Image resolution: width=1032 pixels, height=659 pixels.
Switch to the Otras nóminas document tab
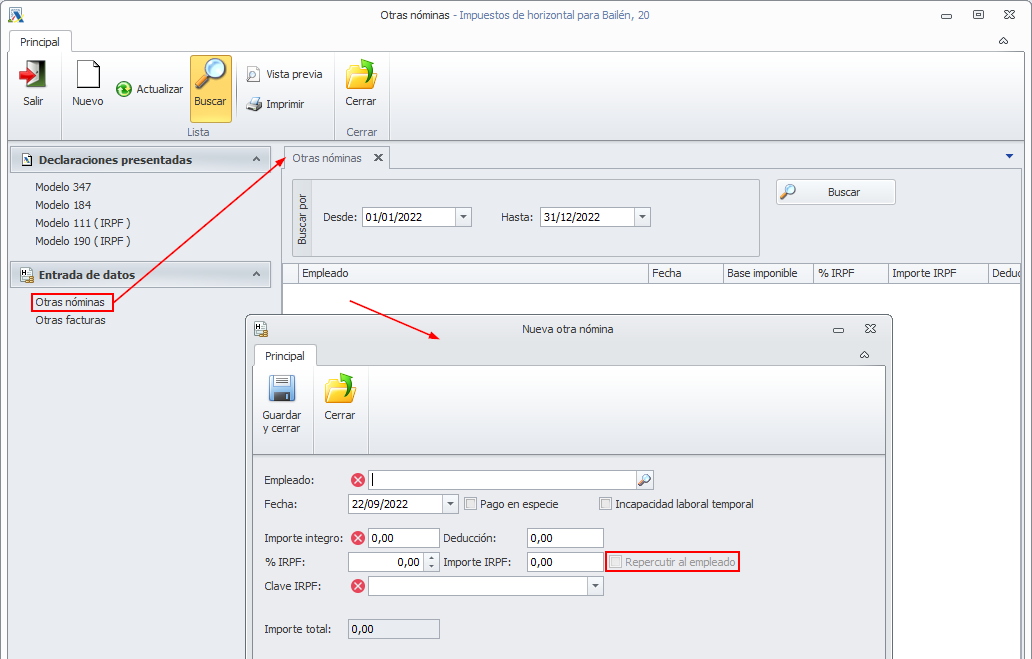click(x=327, y=158)
